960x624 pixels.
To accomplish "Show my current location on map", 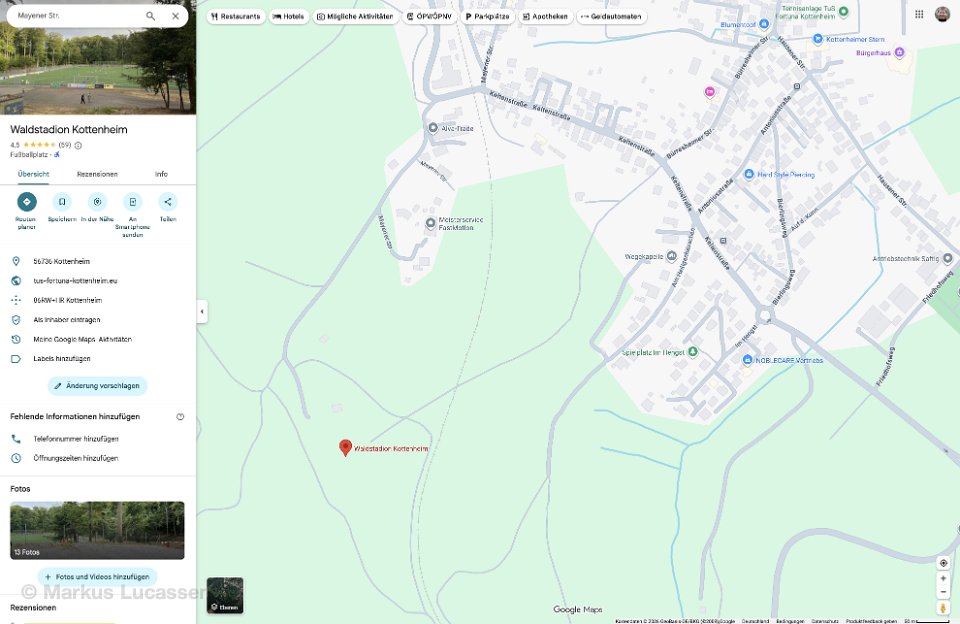I will click(x=943, y=563).
